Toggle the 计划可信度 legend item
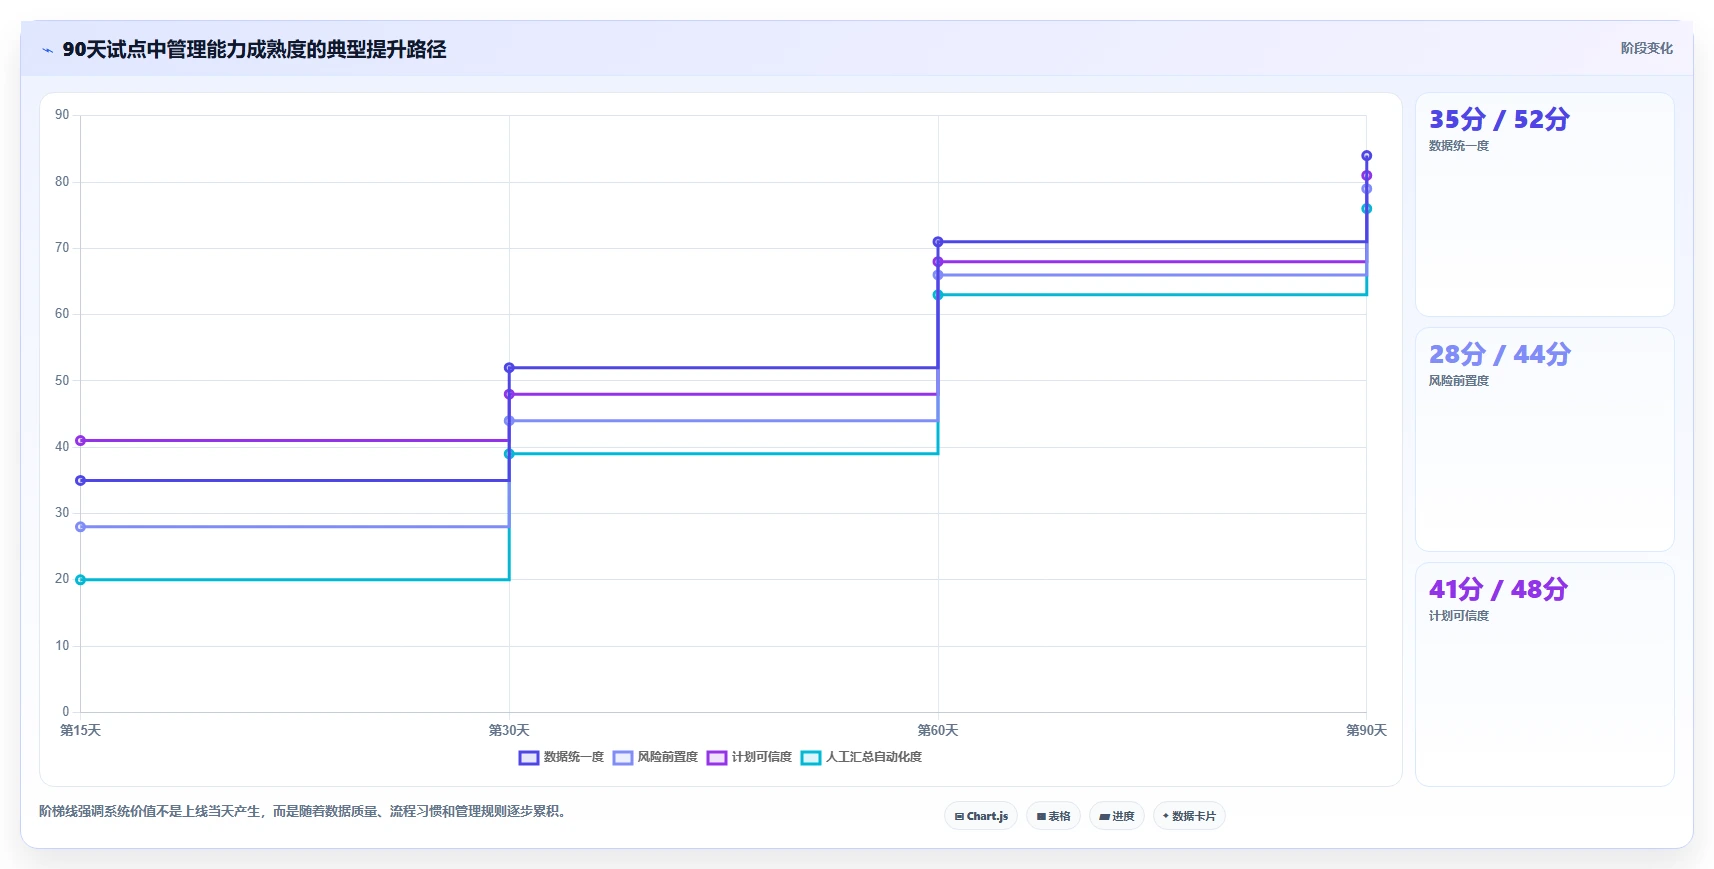 (x=749, y=757)
